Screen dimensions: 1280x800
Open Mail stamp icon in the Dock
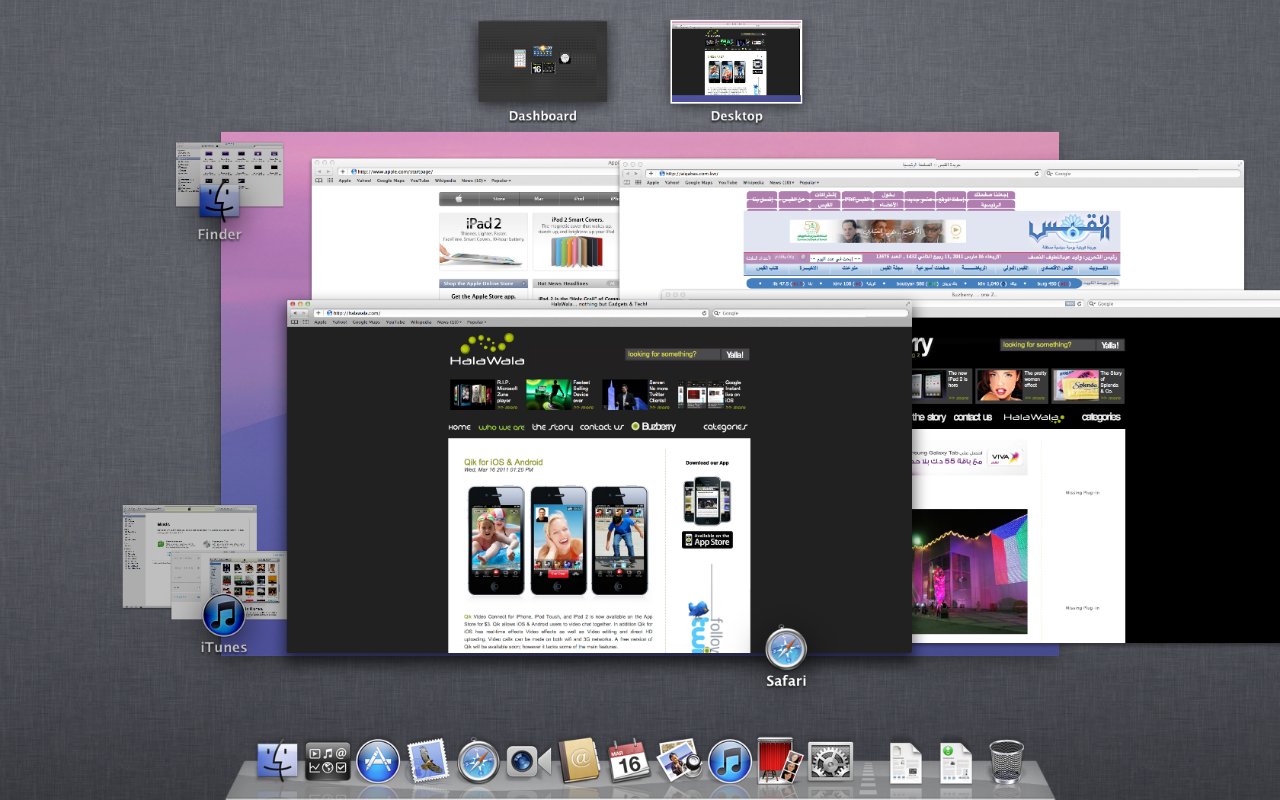[428, 762]
